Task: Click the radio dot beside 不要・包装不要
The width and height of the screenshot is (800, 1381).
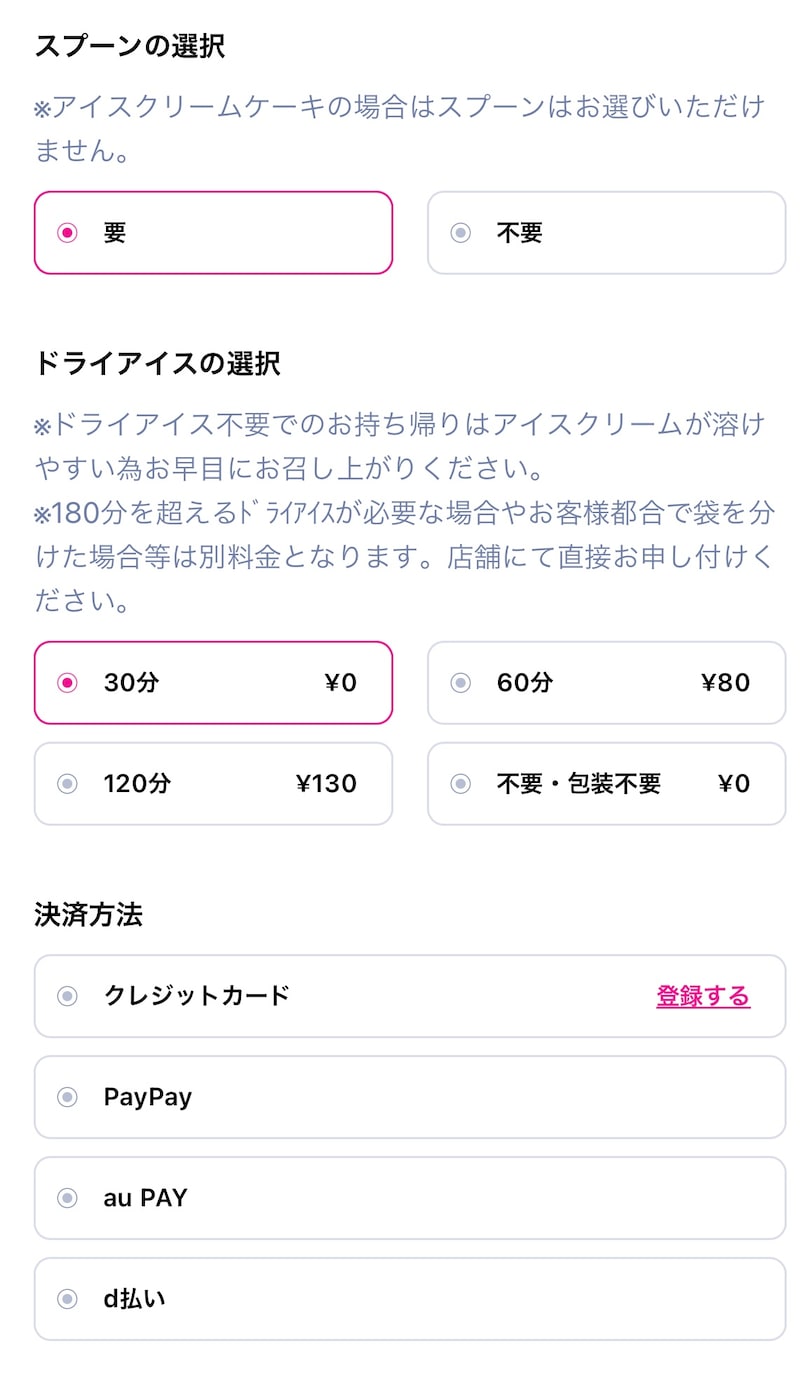Action: pyautogui.click(x=460, y=784)
